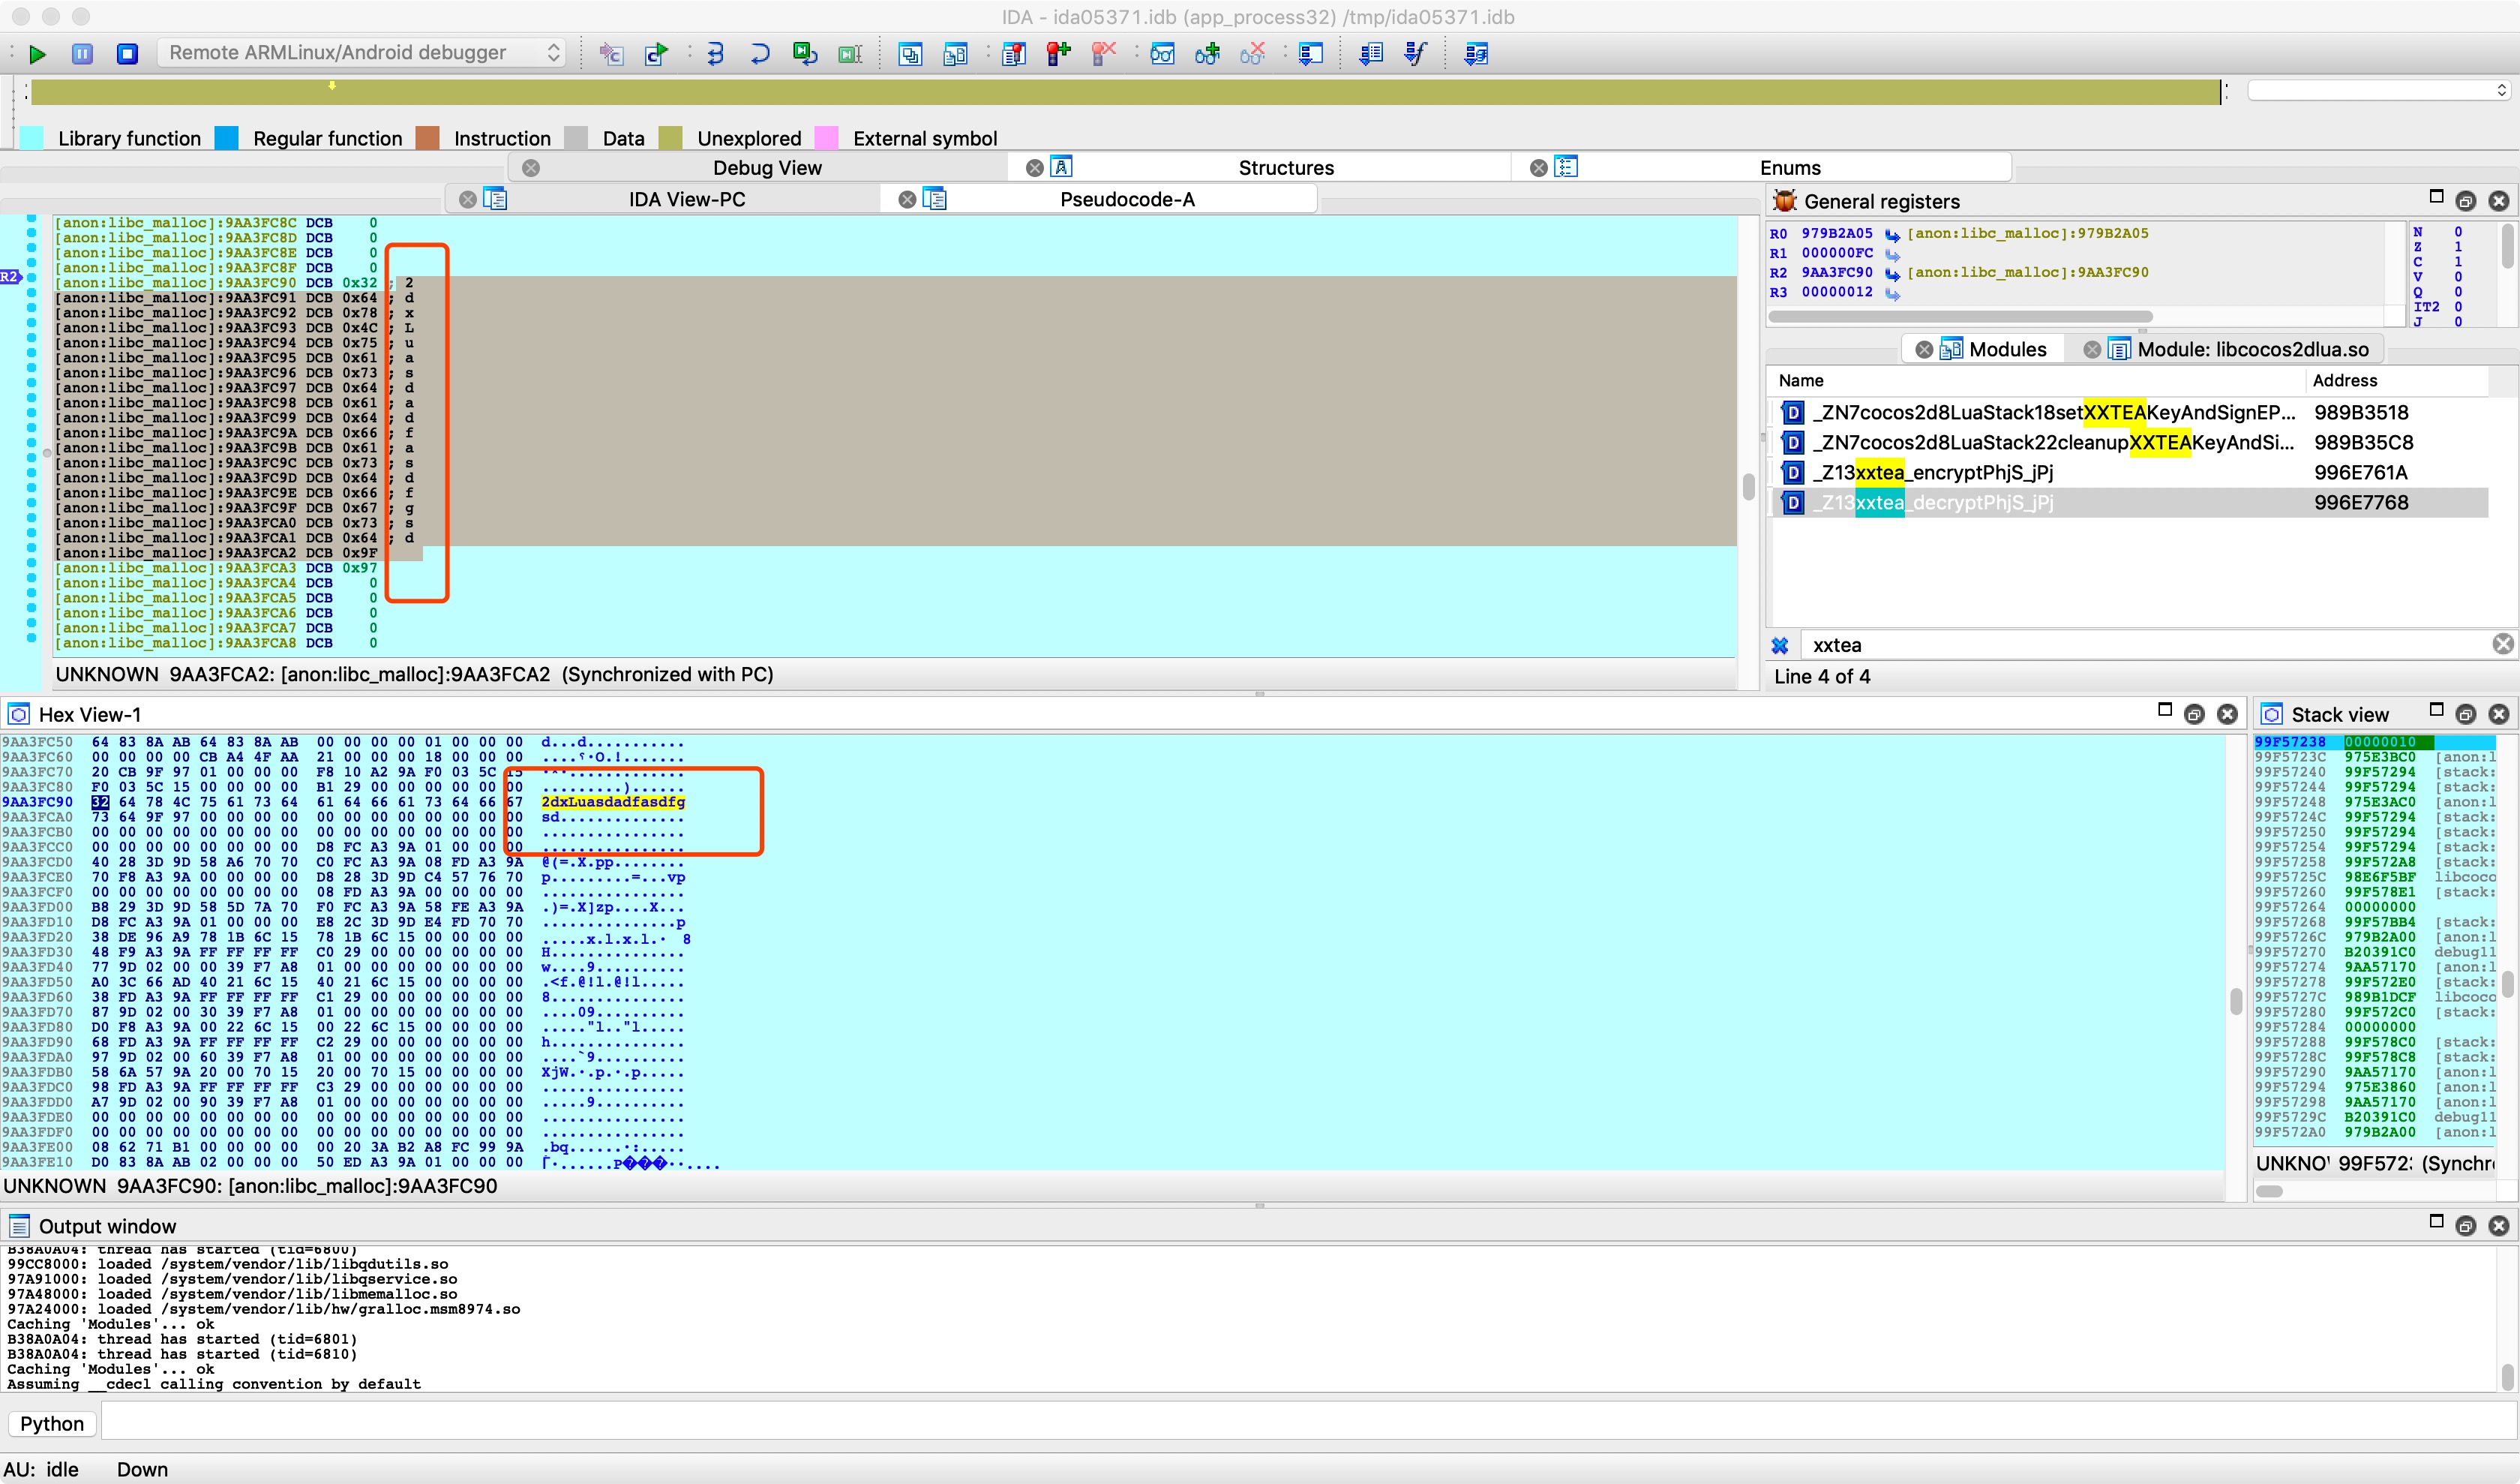Click the Library function color swatch
Image resolution: width=2520 pixels, height=1484 pixels.
(32, 138)
